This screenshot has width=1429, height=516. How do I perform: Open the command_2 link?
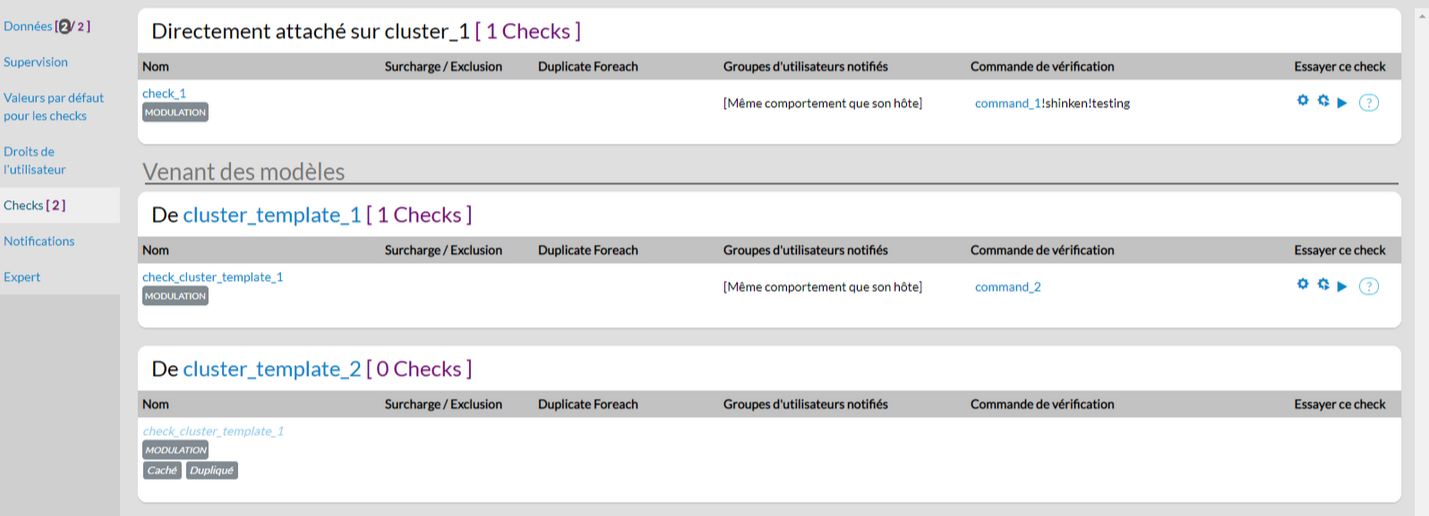tap(1007, 287)
